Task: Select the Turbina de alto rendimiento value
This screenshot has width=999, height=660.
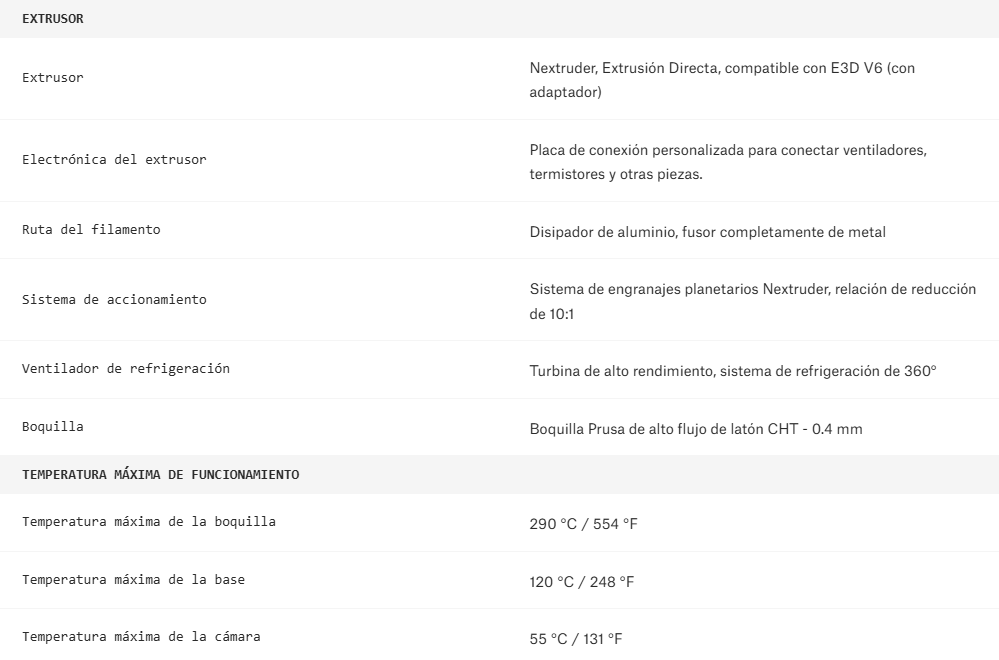Action: point(732,370)
